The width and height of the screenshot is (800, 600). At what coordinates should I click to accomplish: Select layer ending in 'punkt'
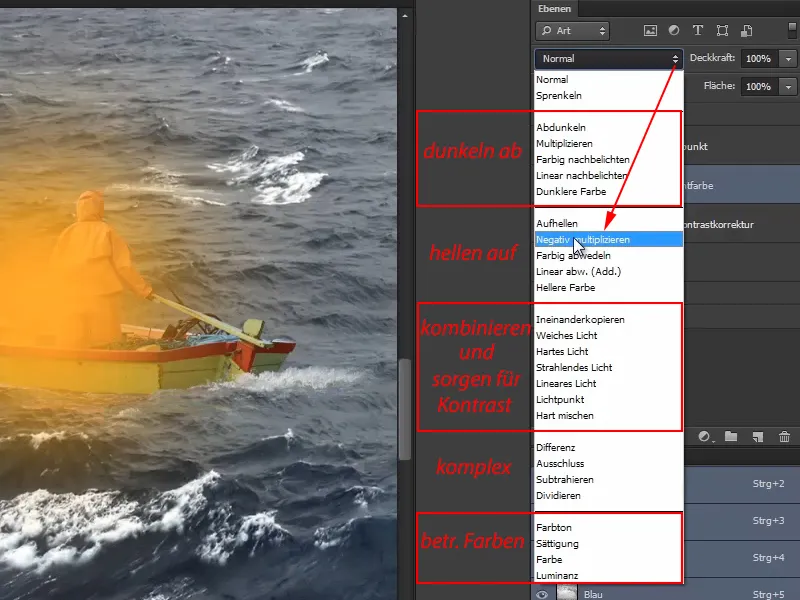[741, 146]
